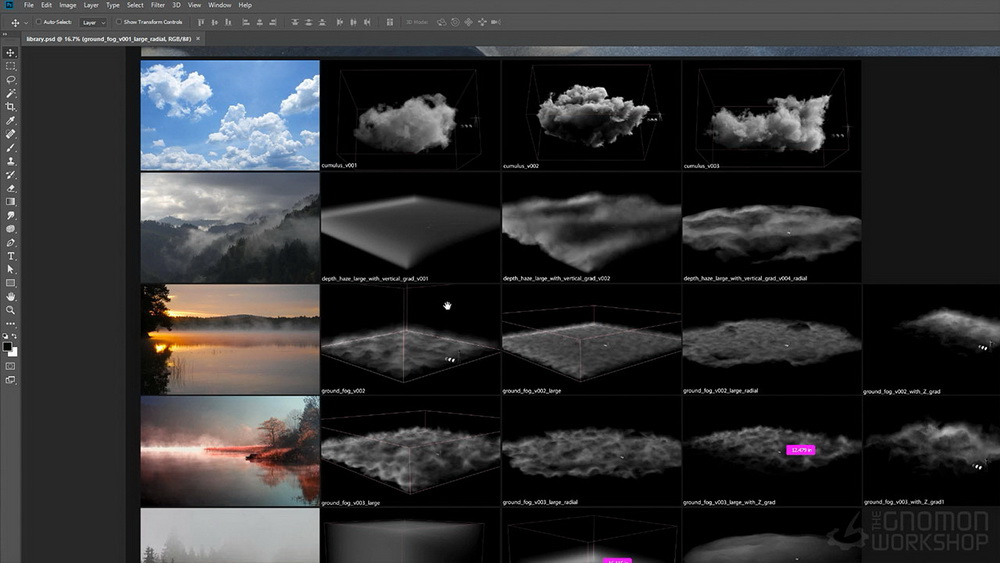Select the Brush tool
The width and height of the screenshot is (1000, 563).
click(x=11, y=148)
